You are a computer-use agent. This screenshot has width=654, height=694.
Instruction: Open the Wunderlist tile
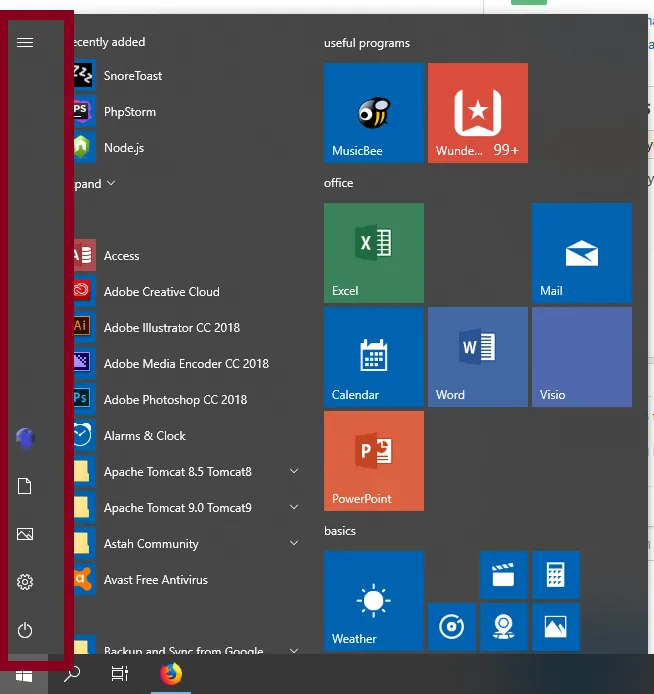[478, 113]
